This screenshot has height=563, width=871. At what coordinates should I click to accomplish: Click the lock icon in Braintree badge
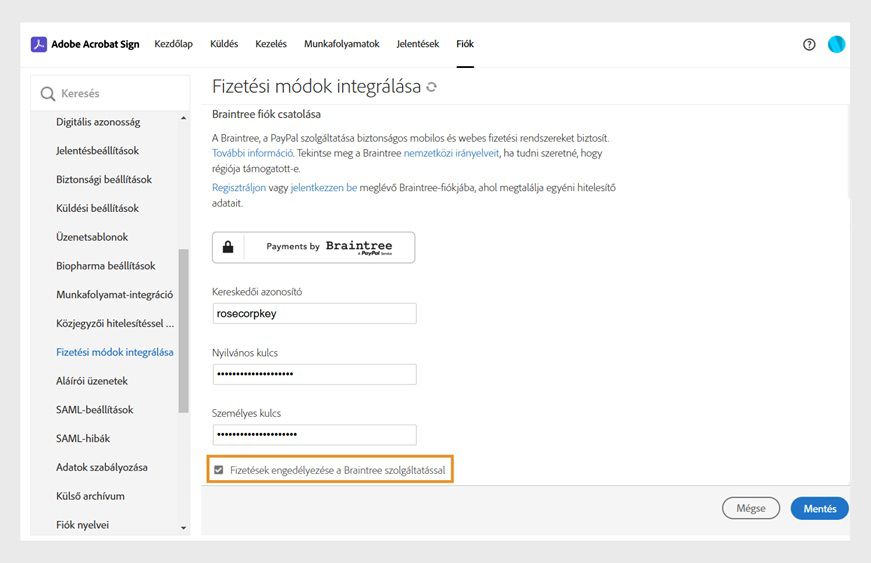pos(228,247)
